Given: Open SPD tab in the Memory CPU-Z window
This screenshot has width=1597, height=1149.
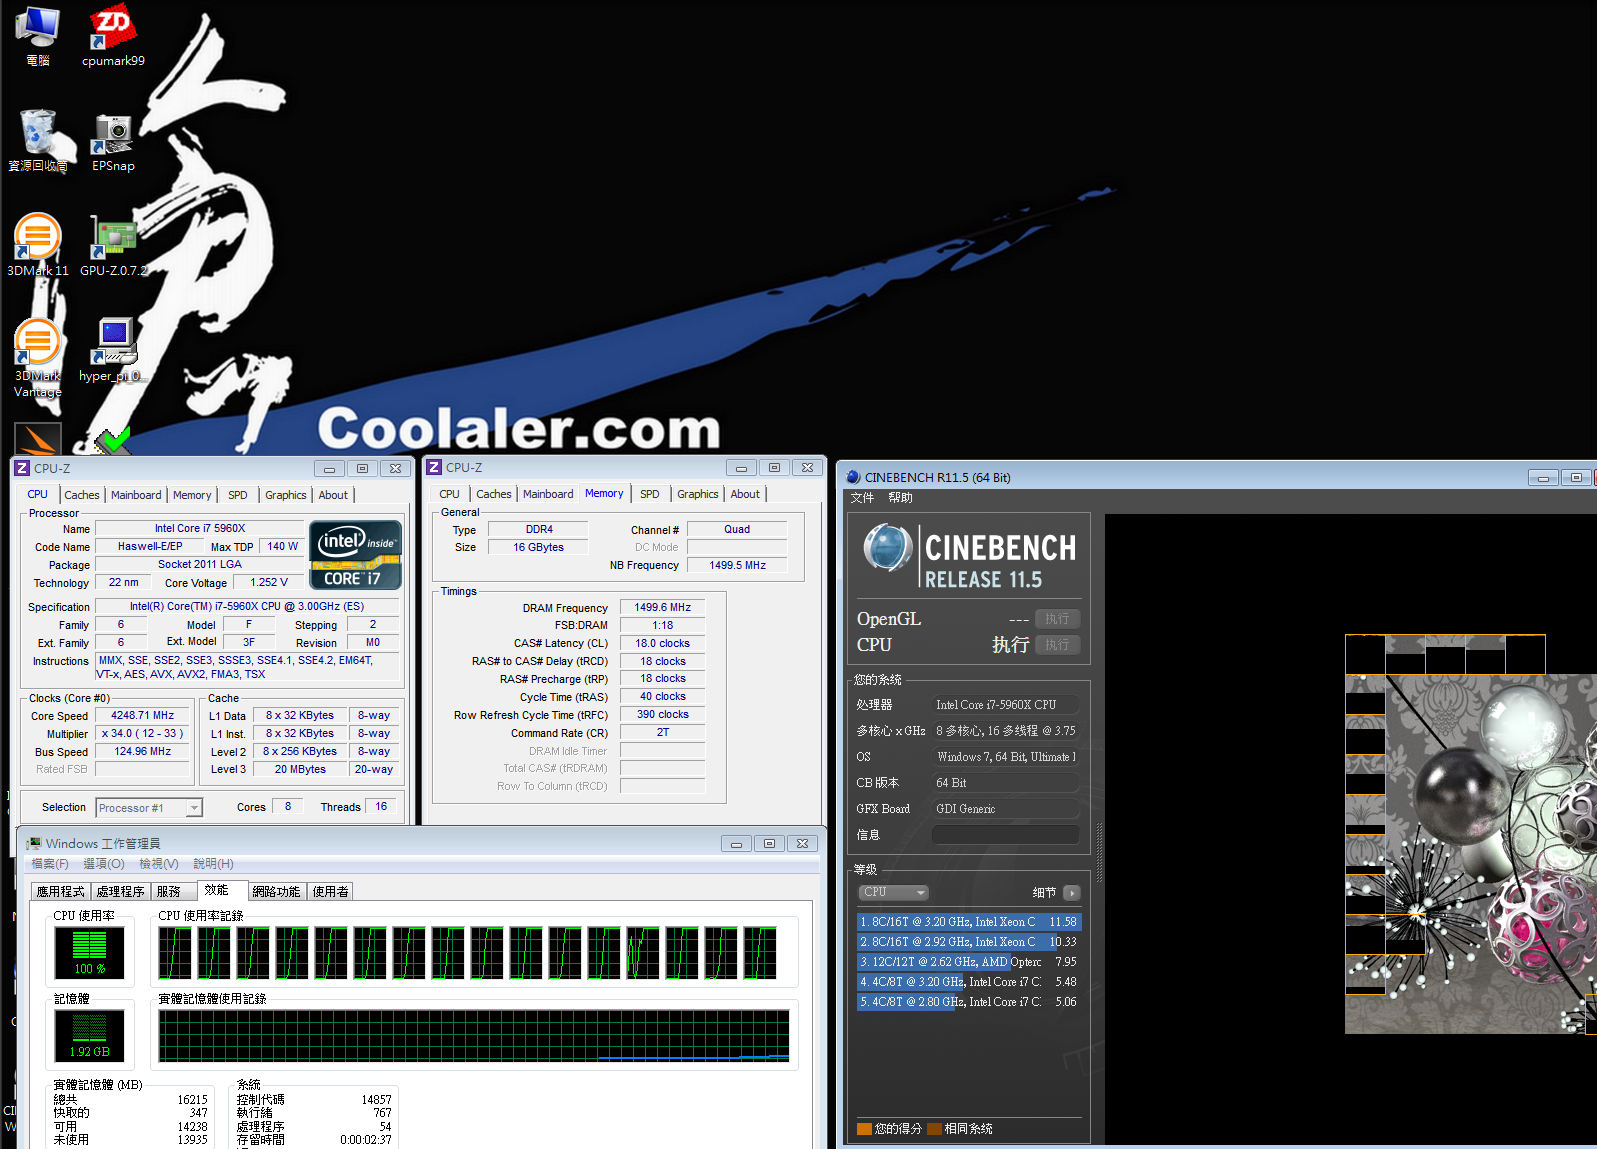Looking at the screenshot, I should [649, 494].
